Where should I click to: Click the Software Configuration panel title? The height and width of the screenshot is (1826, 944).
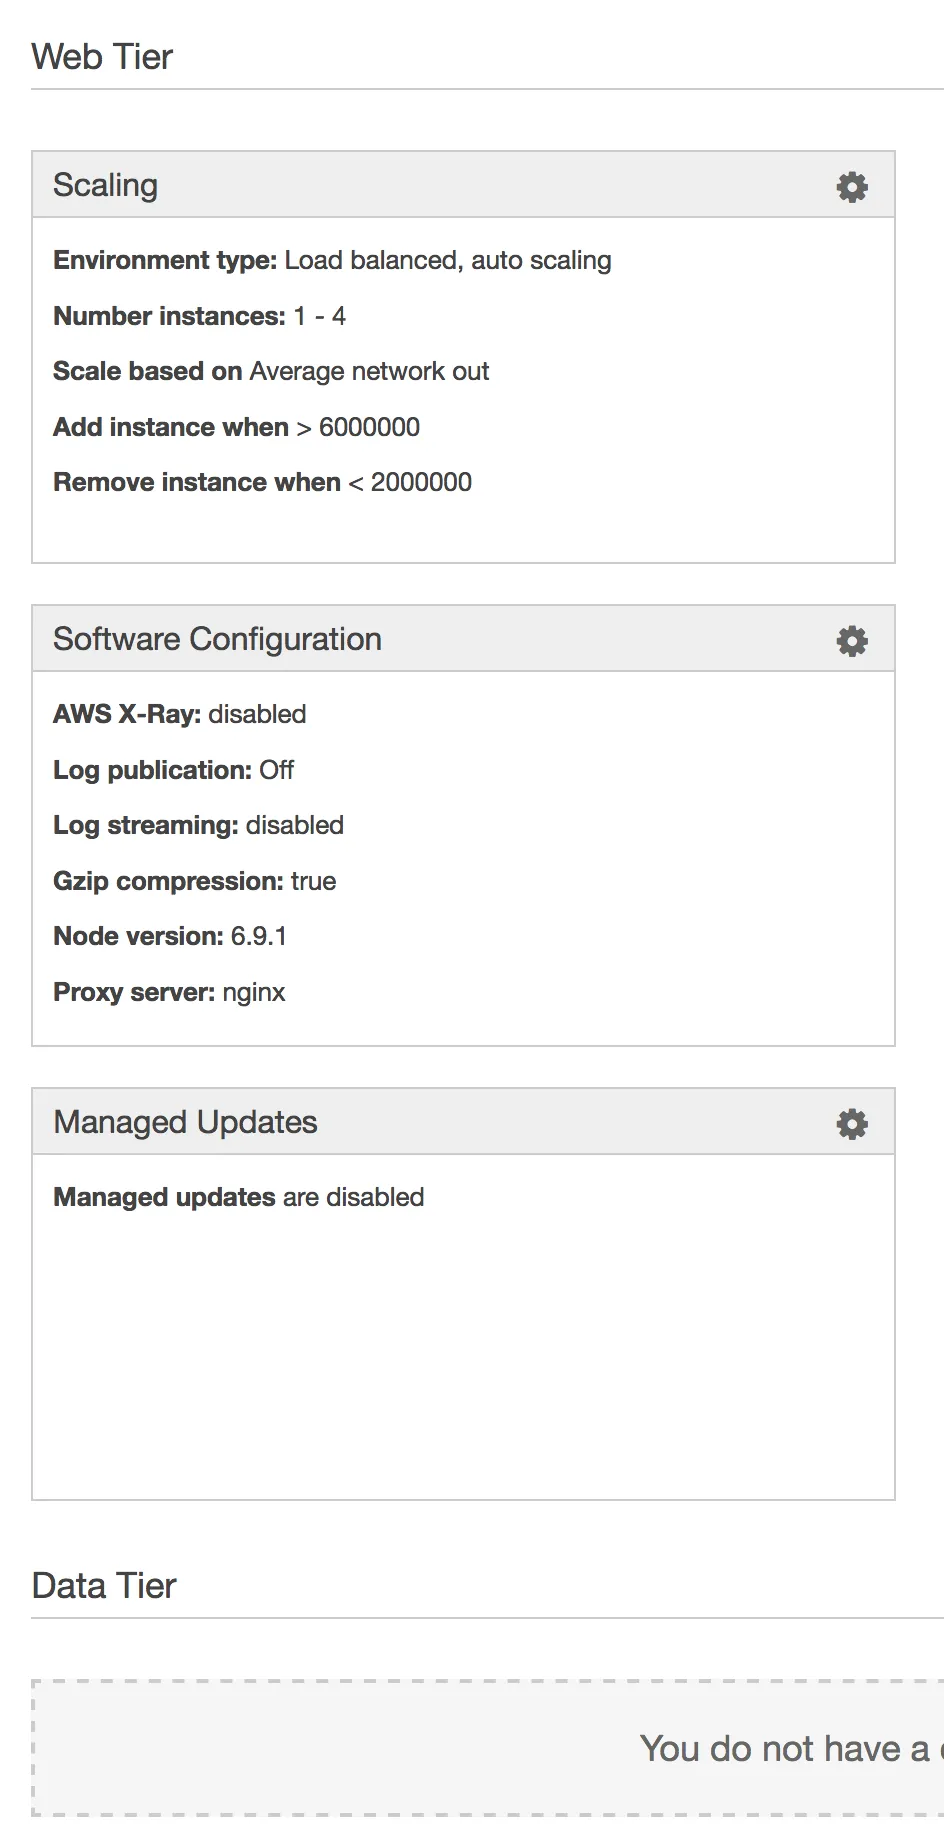point(217,640)
